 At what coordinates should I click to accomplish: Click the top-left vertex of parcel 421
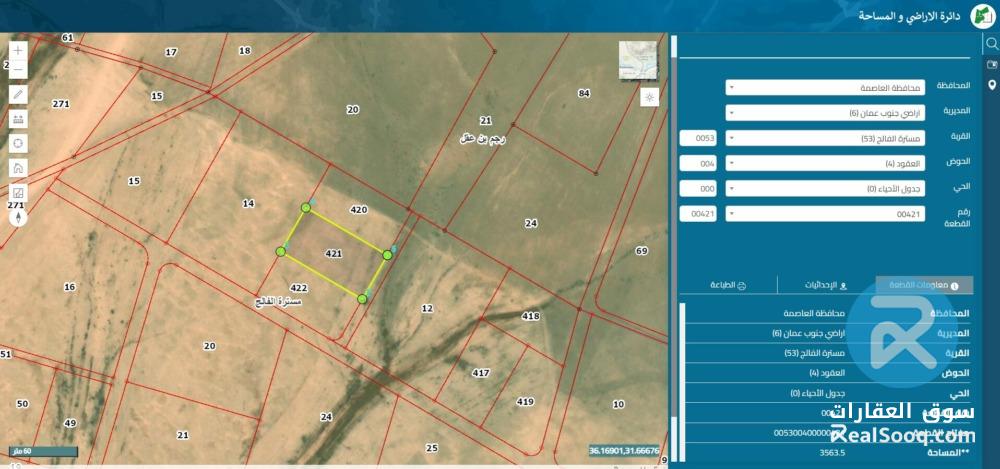click(306, 207)
